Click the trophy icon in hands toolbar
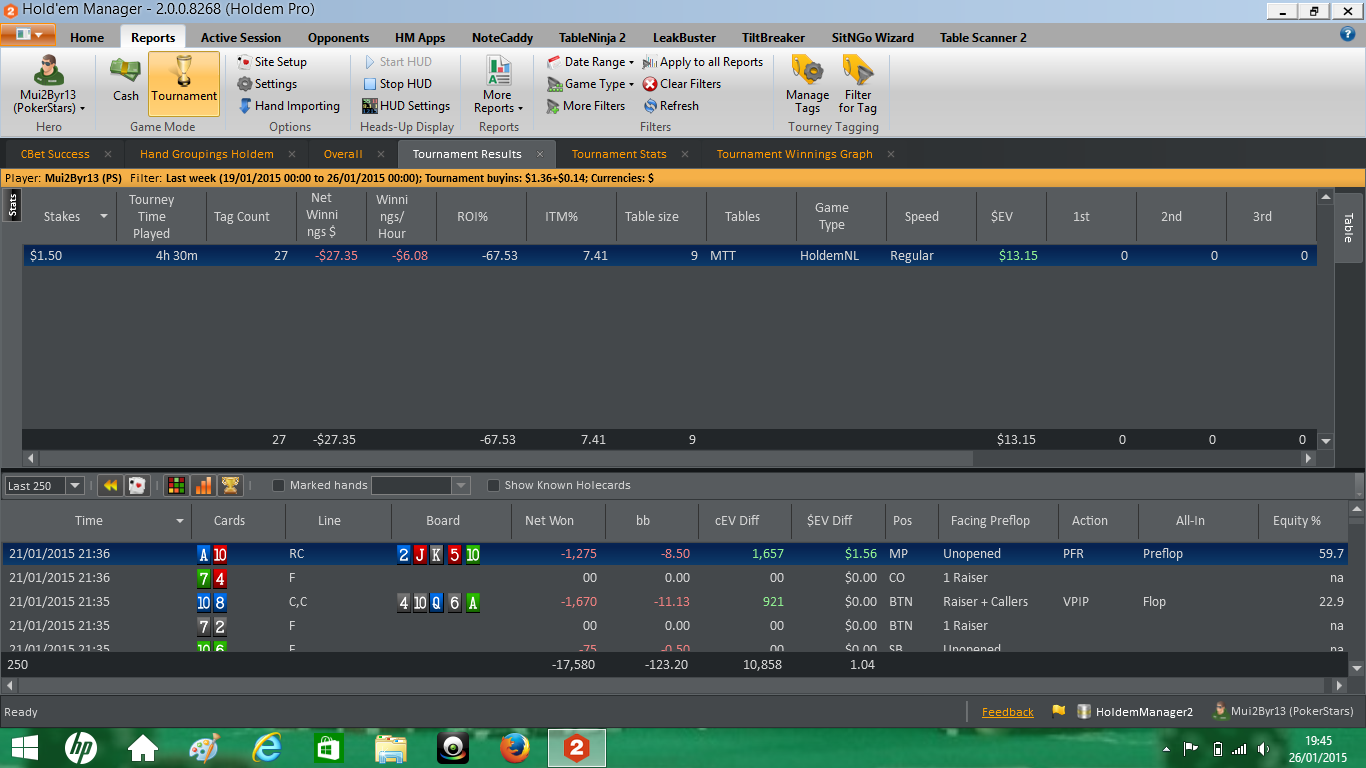Viewport: 1366px width, 768px height. (x=230, y=485)
